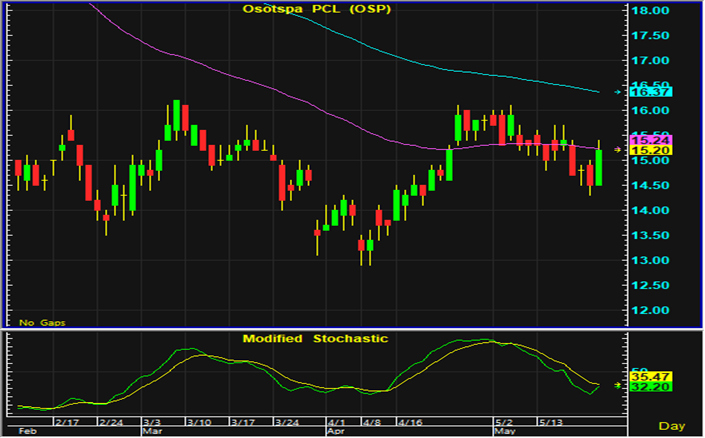The image size is (705, 438).
Task: Select the 5/13 date label
Action: pos(551,422)
